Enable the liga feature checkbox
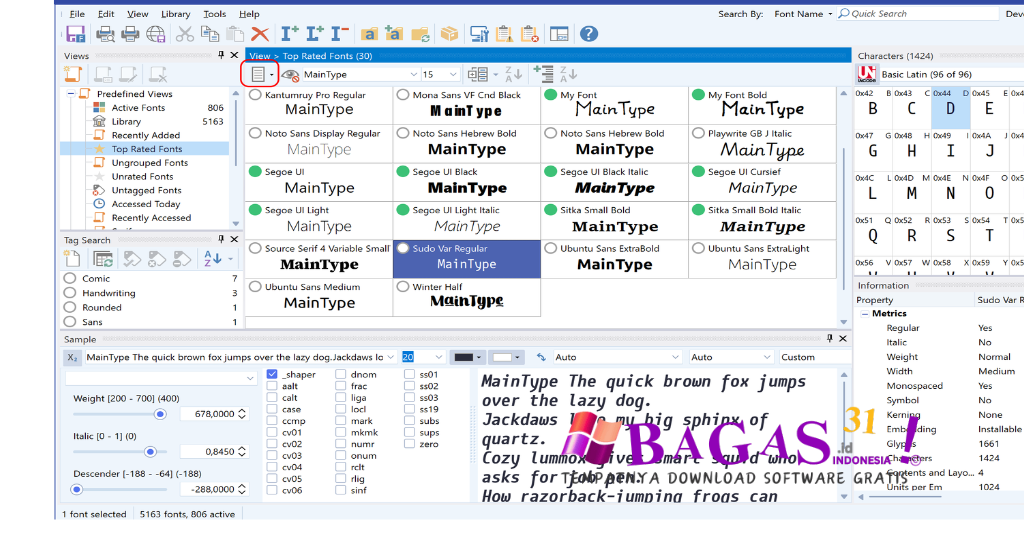The image size is (1024, 538). pyautogui.click(x=341, y=398)
